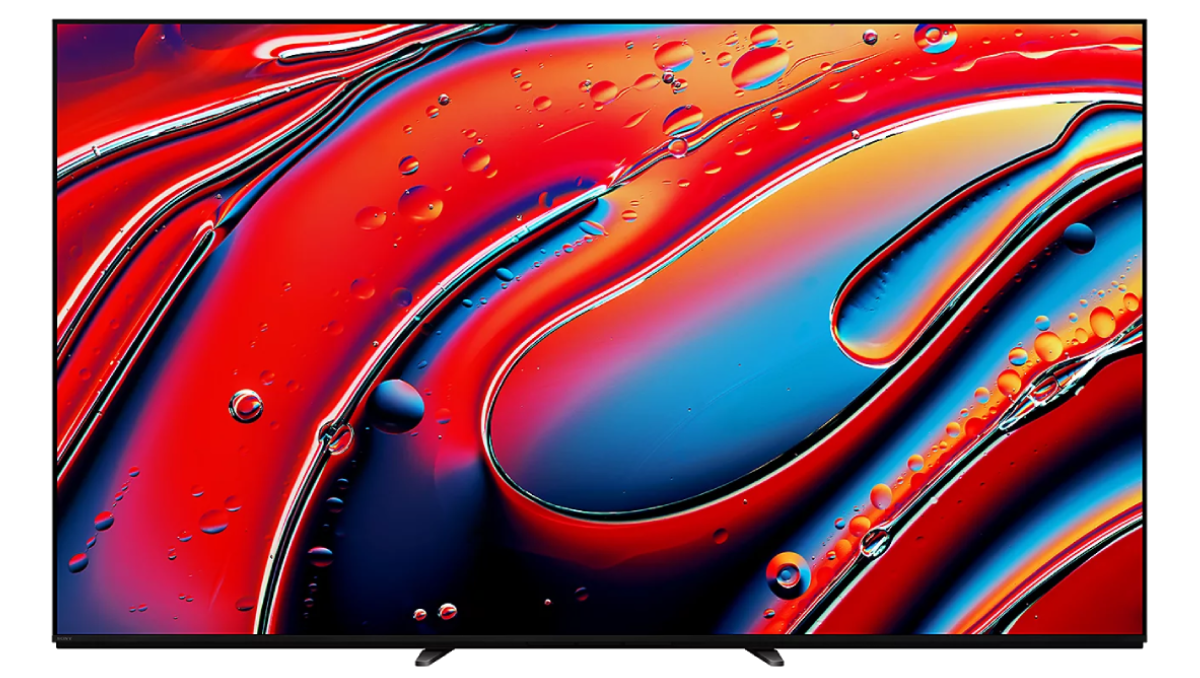Viewport: 1200px width, 678px height.
Task: Click the left TV stand foot
Action: click(x=428, y=656)
